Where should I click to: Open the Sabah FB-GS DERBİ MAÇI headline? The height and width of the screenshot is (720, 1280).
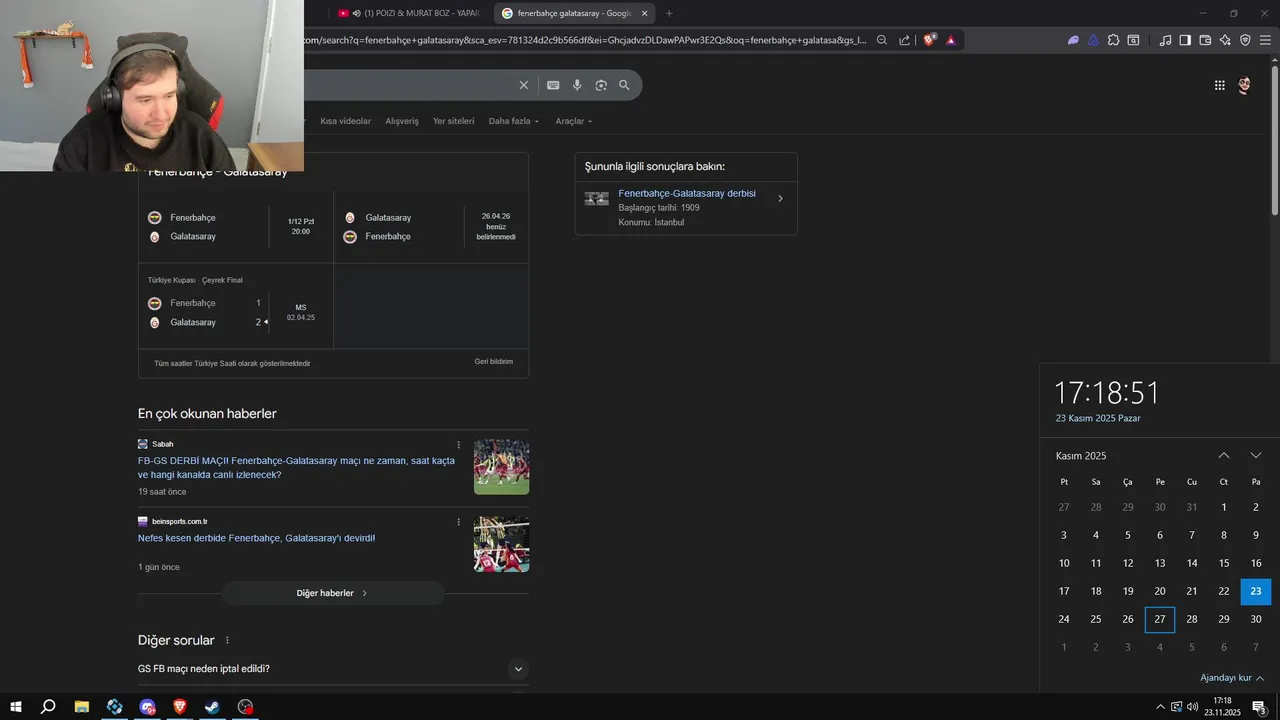[296, 468]
